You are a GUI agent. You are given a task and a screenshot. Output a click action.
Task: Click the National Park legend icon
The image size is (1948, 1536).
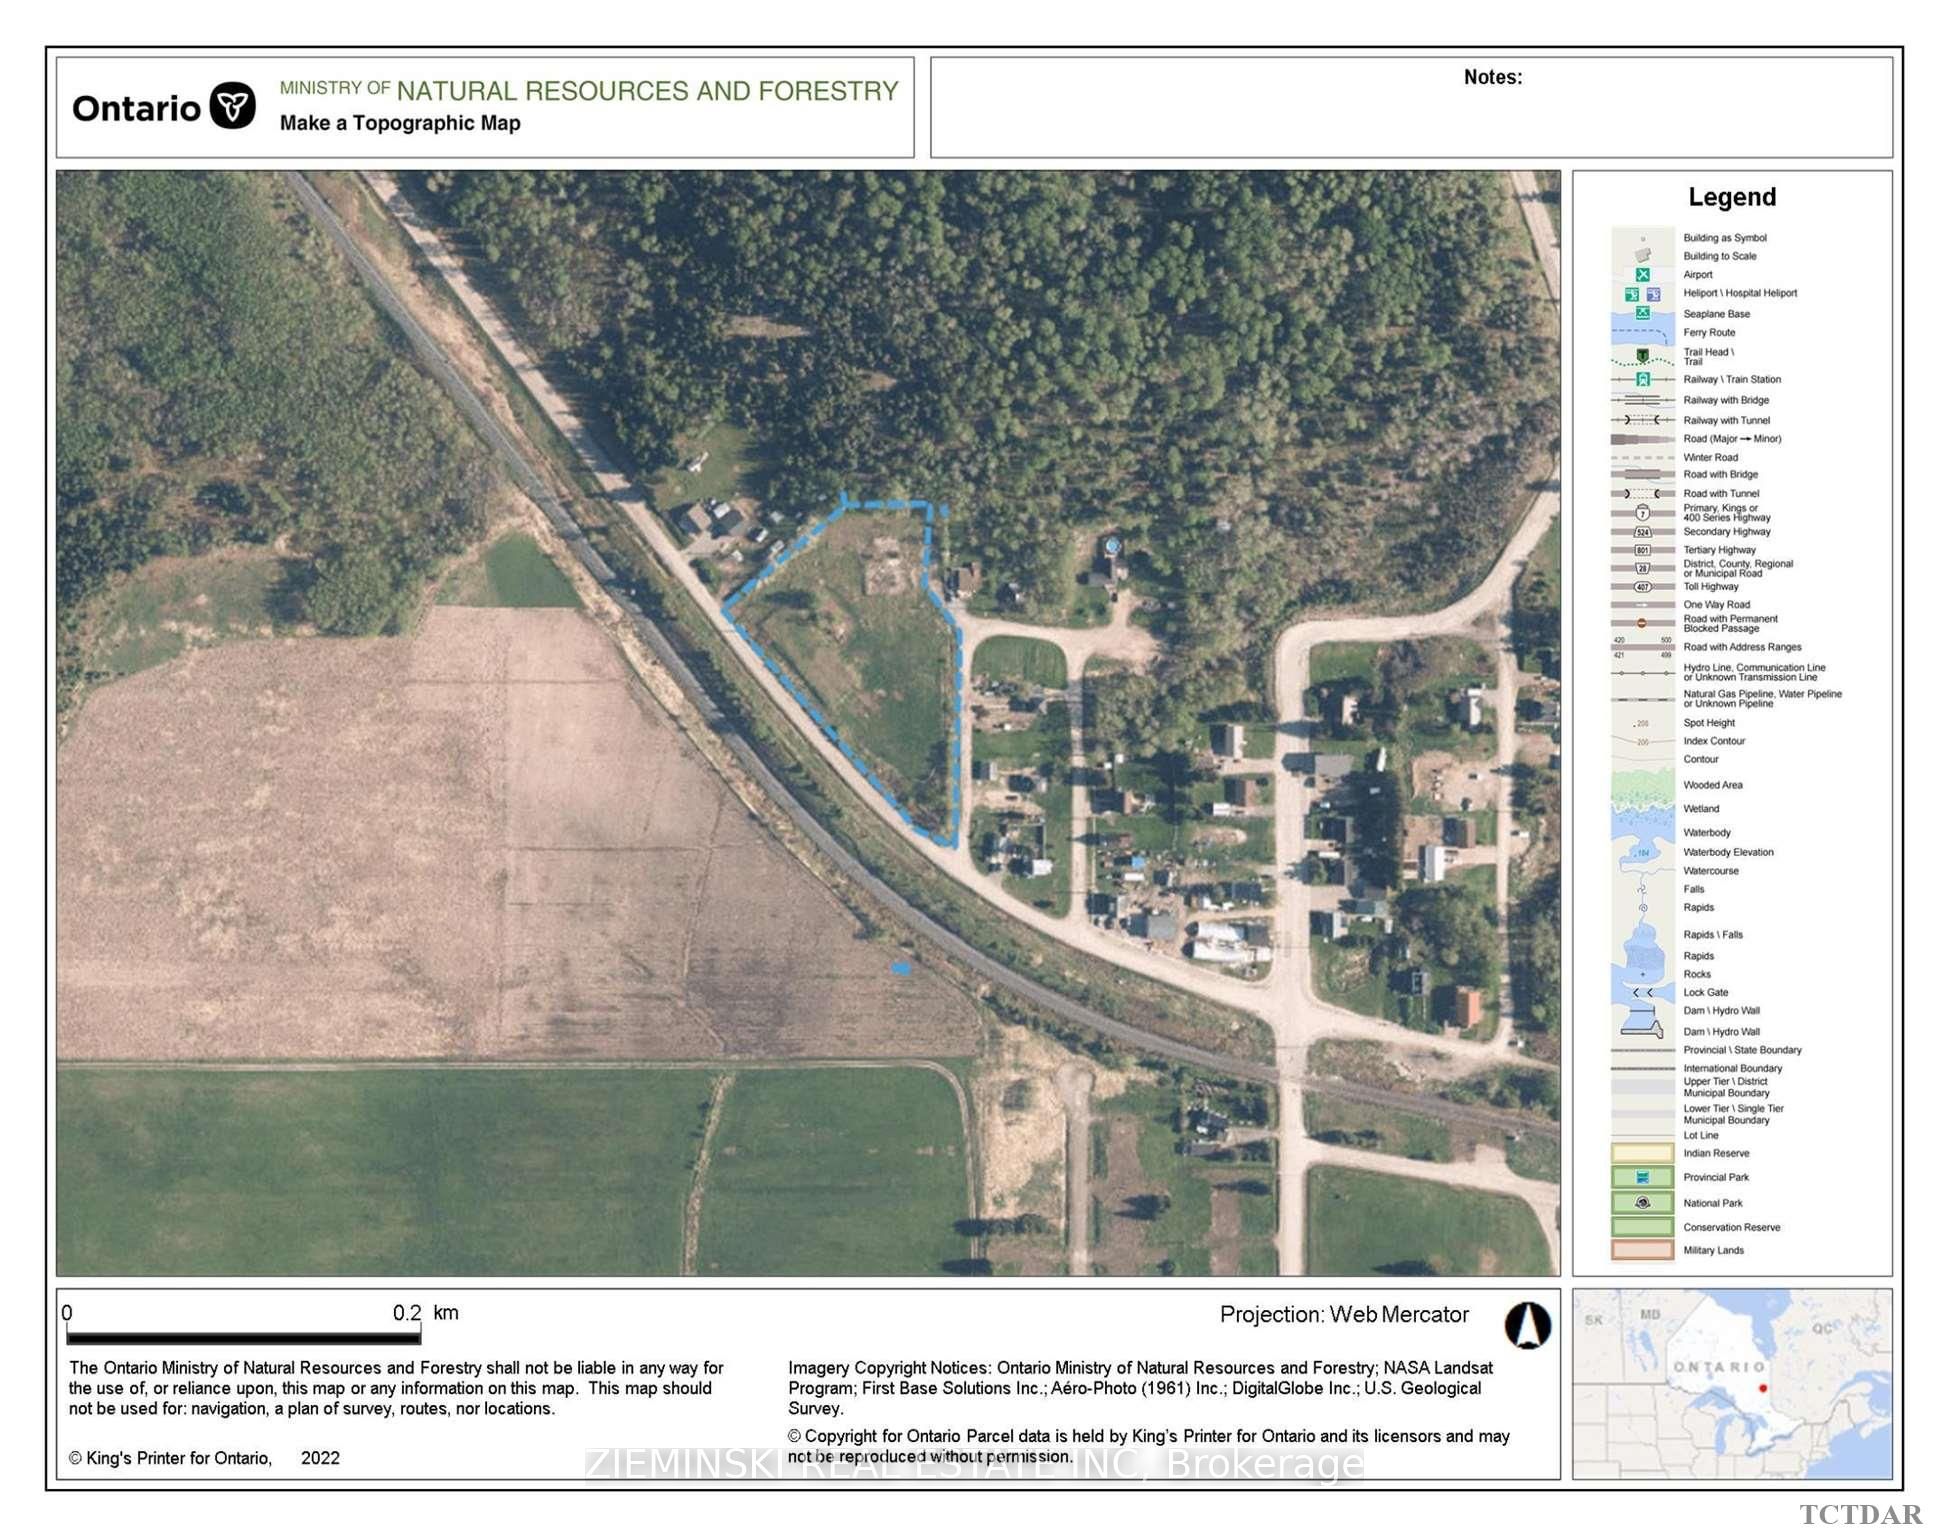[1642, 1203]
